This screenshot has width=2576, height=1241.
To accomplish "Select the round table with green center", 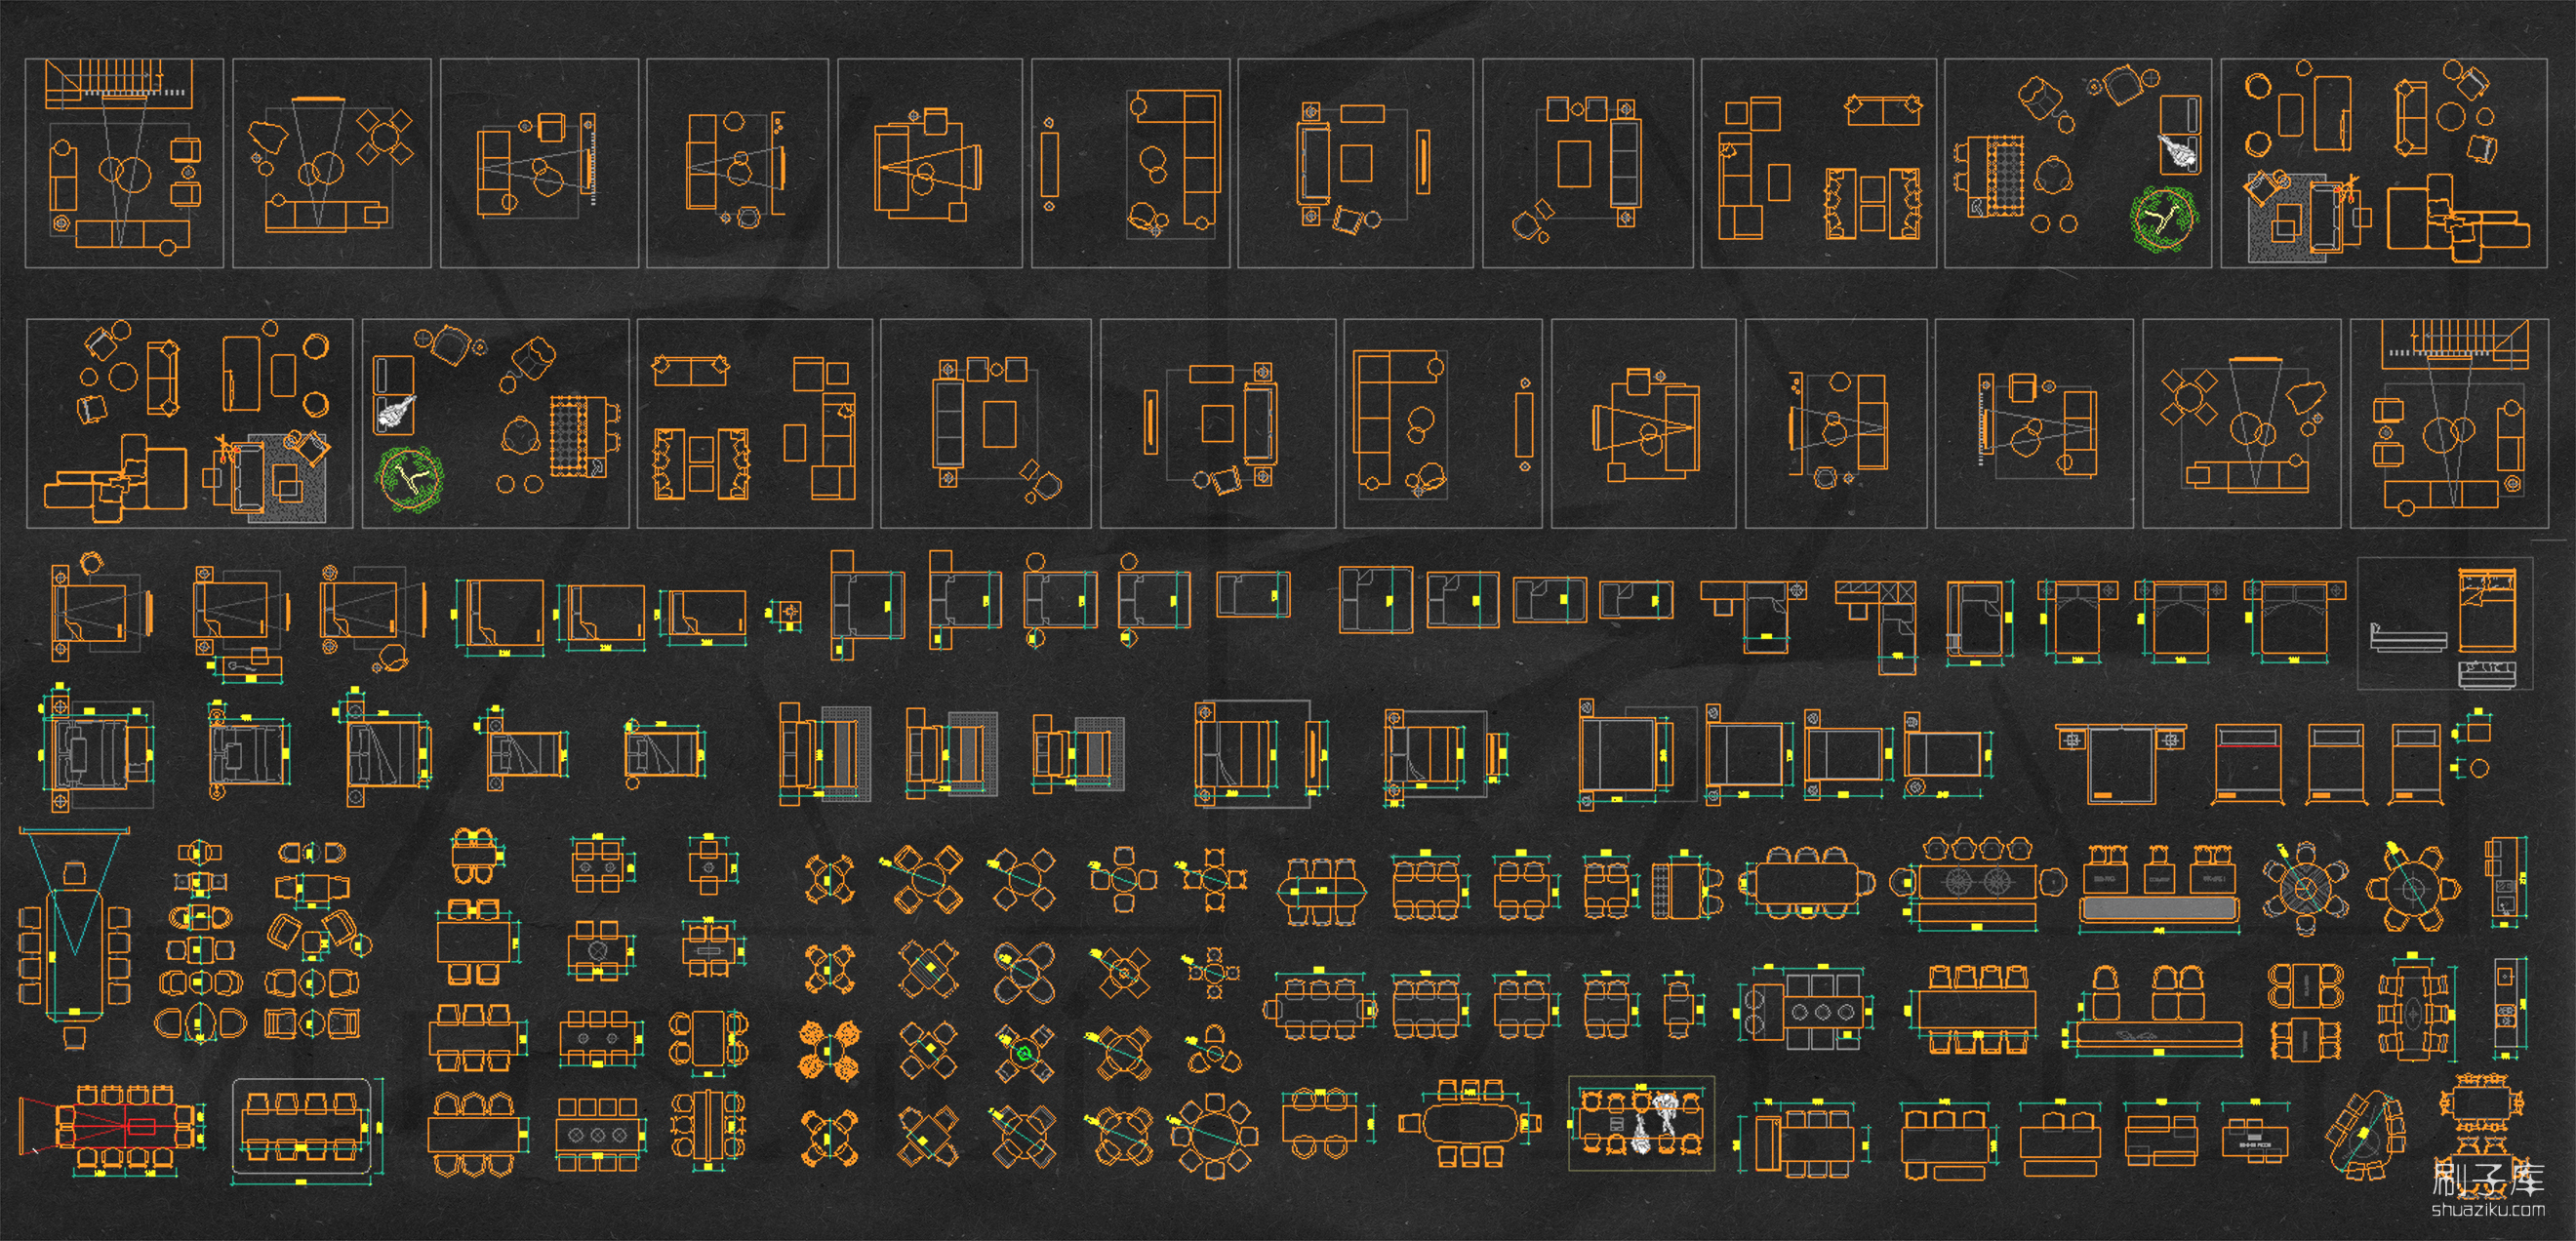I will [x=1024, y=1052].
